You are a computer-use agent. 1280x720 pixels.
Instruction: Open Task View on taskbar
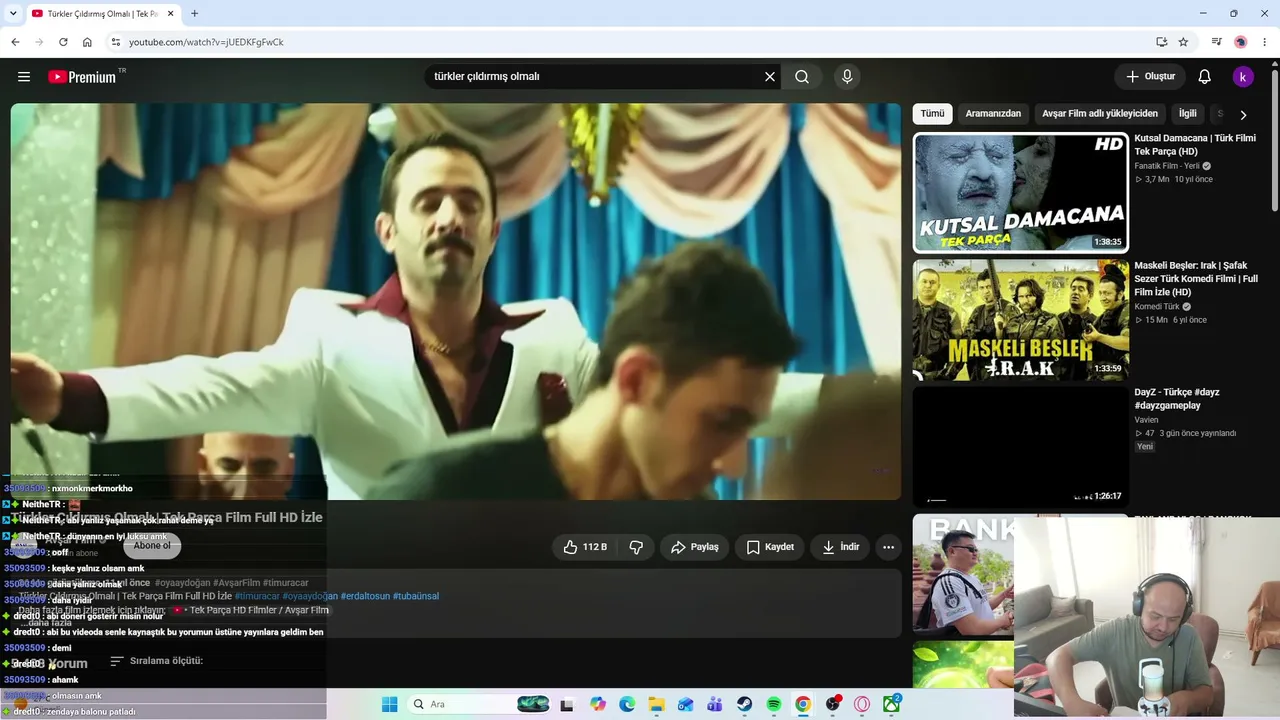pos(567,704)
